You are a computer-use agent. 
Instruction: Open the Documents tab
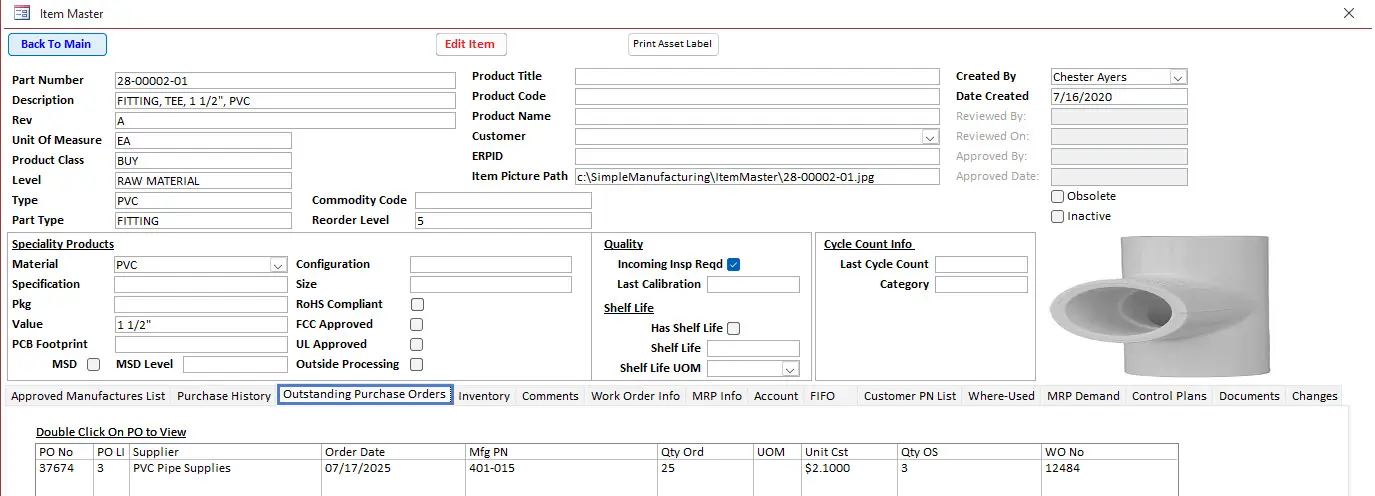(x=1249, y=396)
